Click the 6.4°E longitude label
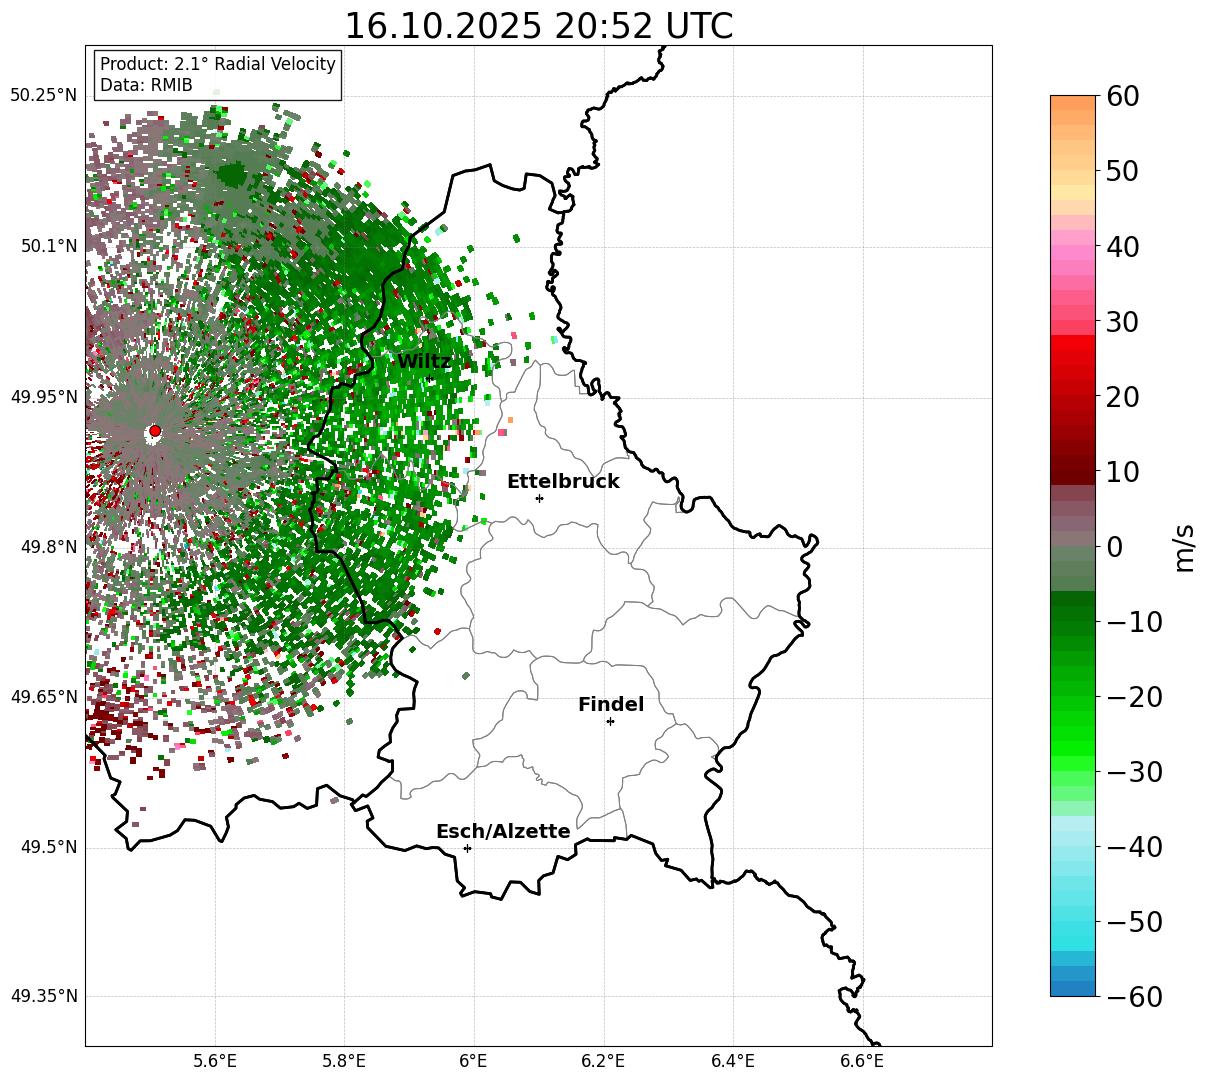This screenshot has width=1207, height=1081. [x=733, y=1060]
